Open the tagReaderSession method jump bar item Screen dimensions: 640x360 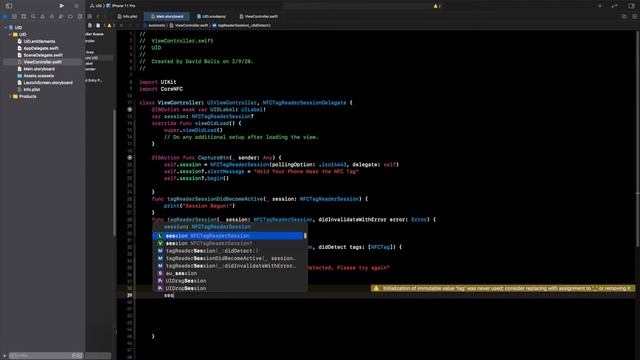pyautogui.click(x=241, y=25)
